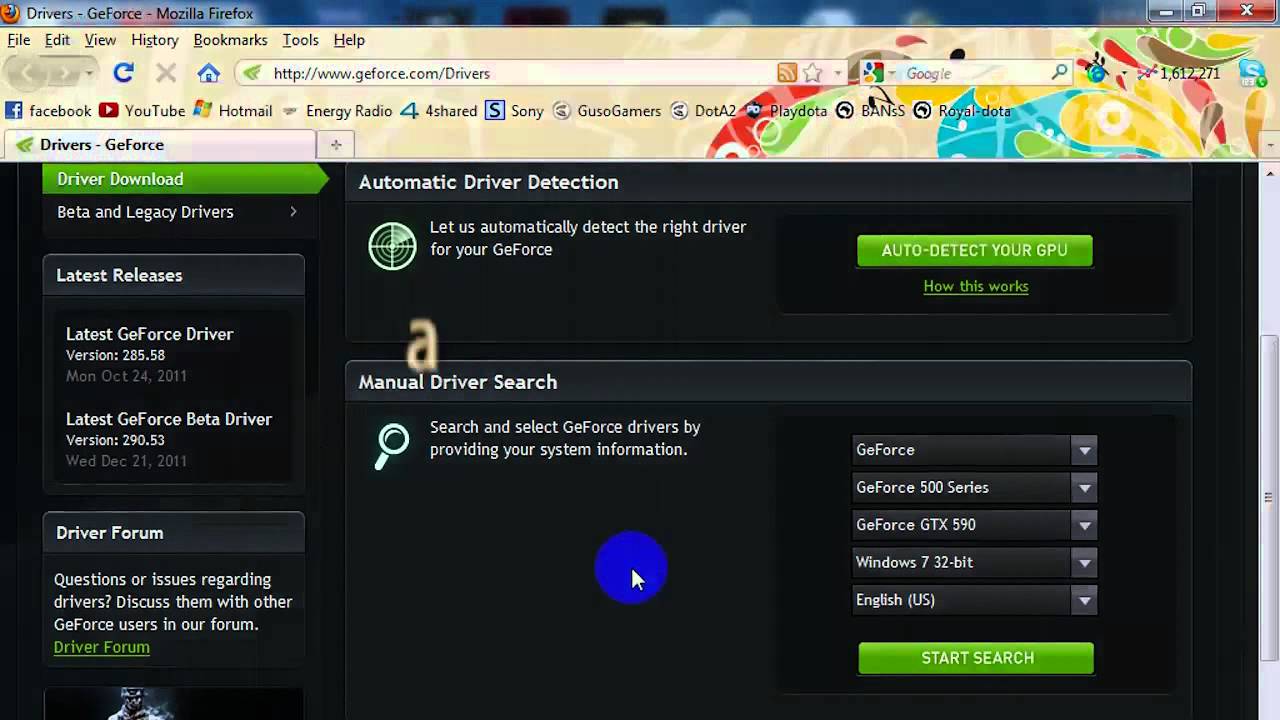Open the Tools menu
This screenshot has height=720, width=1280.
point(300,40)
